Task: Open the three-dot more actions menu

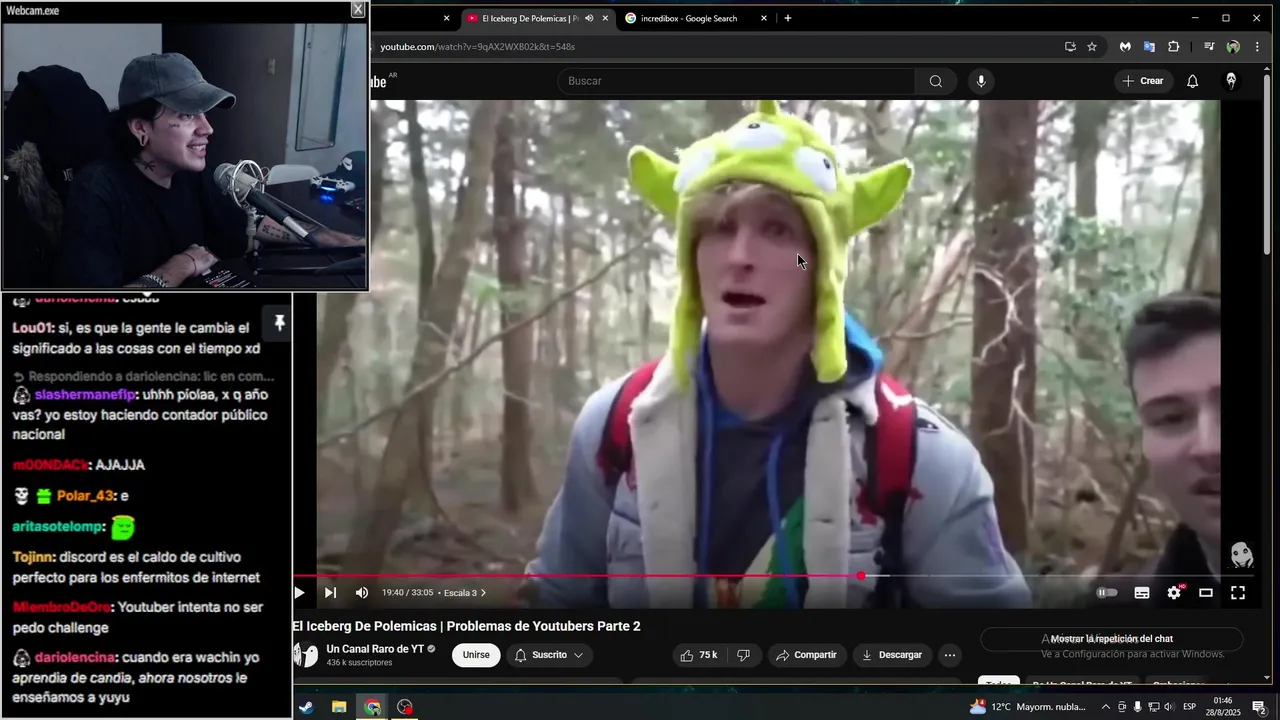Action: pos(950,655)
